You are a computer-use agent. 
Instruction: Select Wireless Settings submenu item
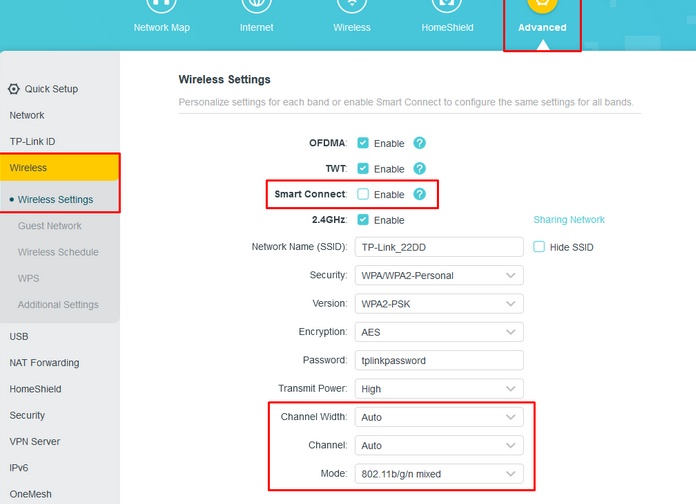55,200
